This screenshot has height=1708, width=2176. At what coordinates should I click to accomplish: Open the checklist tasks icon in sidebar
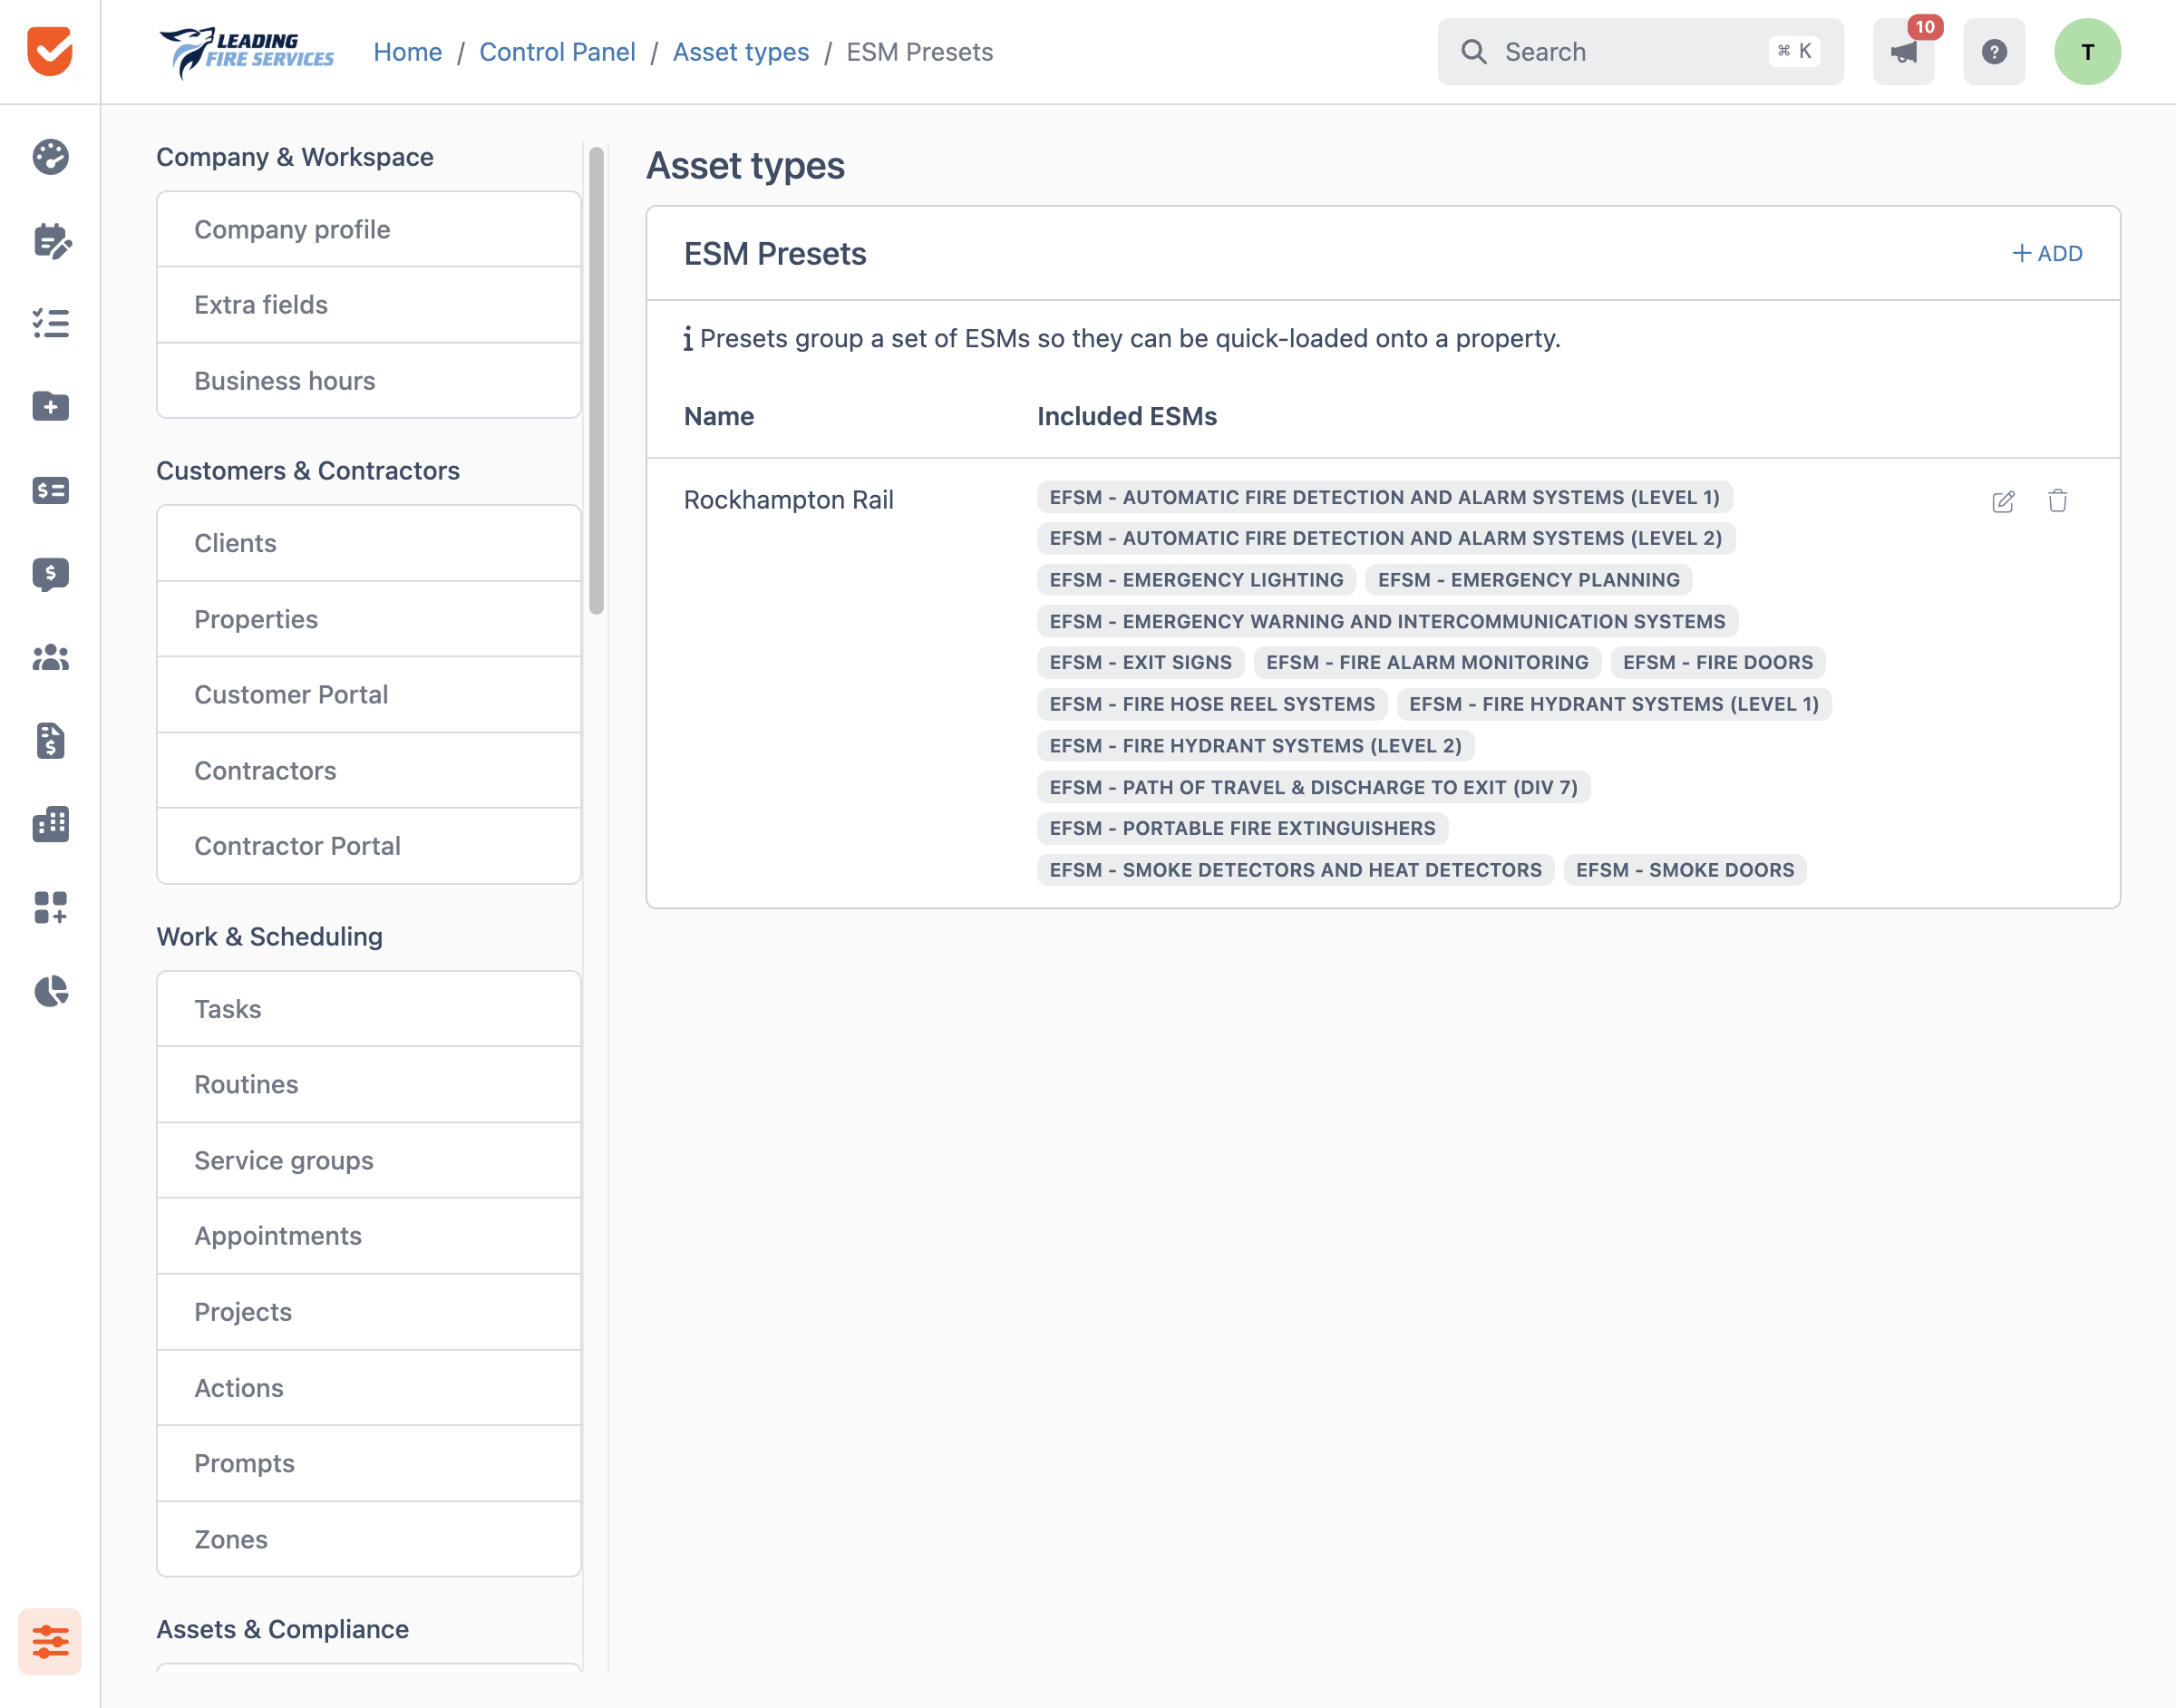click(50, 323)
